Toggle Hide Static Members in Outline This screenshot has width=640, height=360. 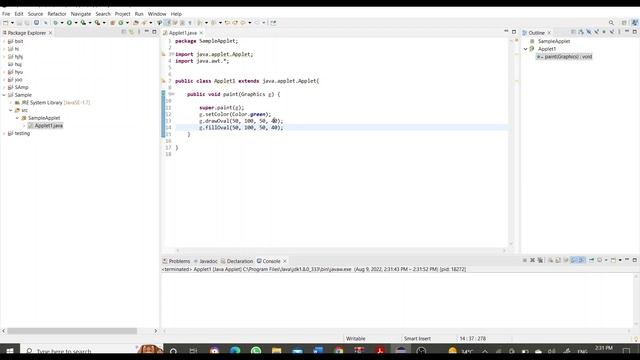tap(596, 32)
